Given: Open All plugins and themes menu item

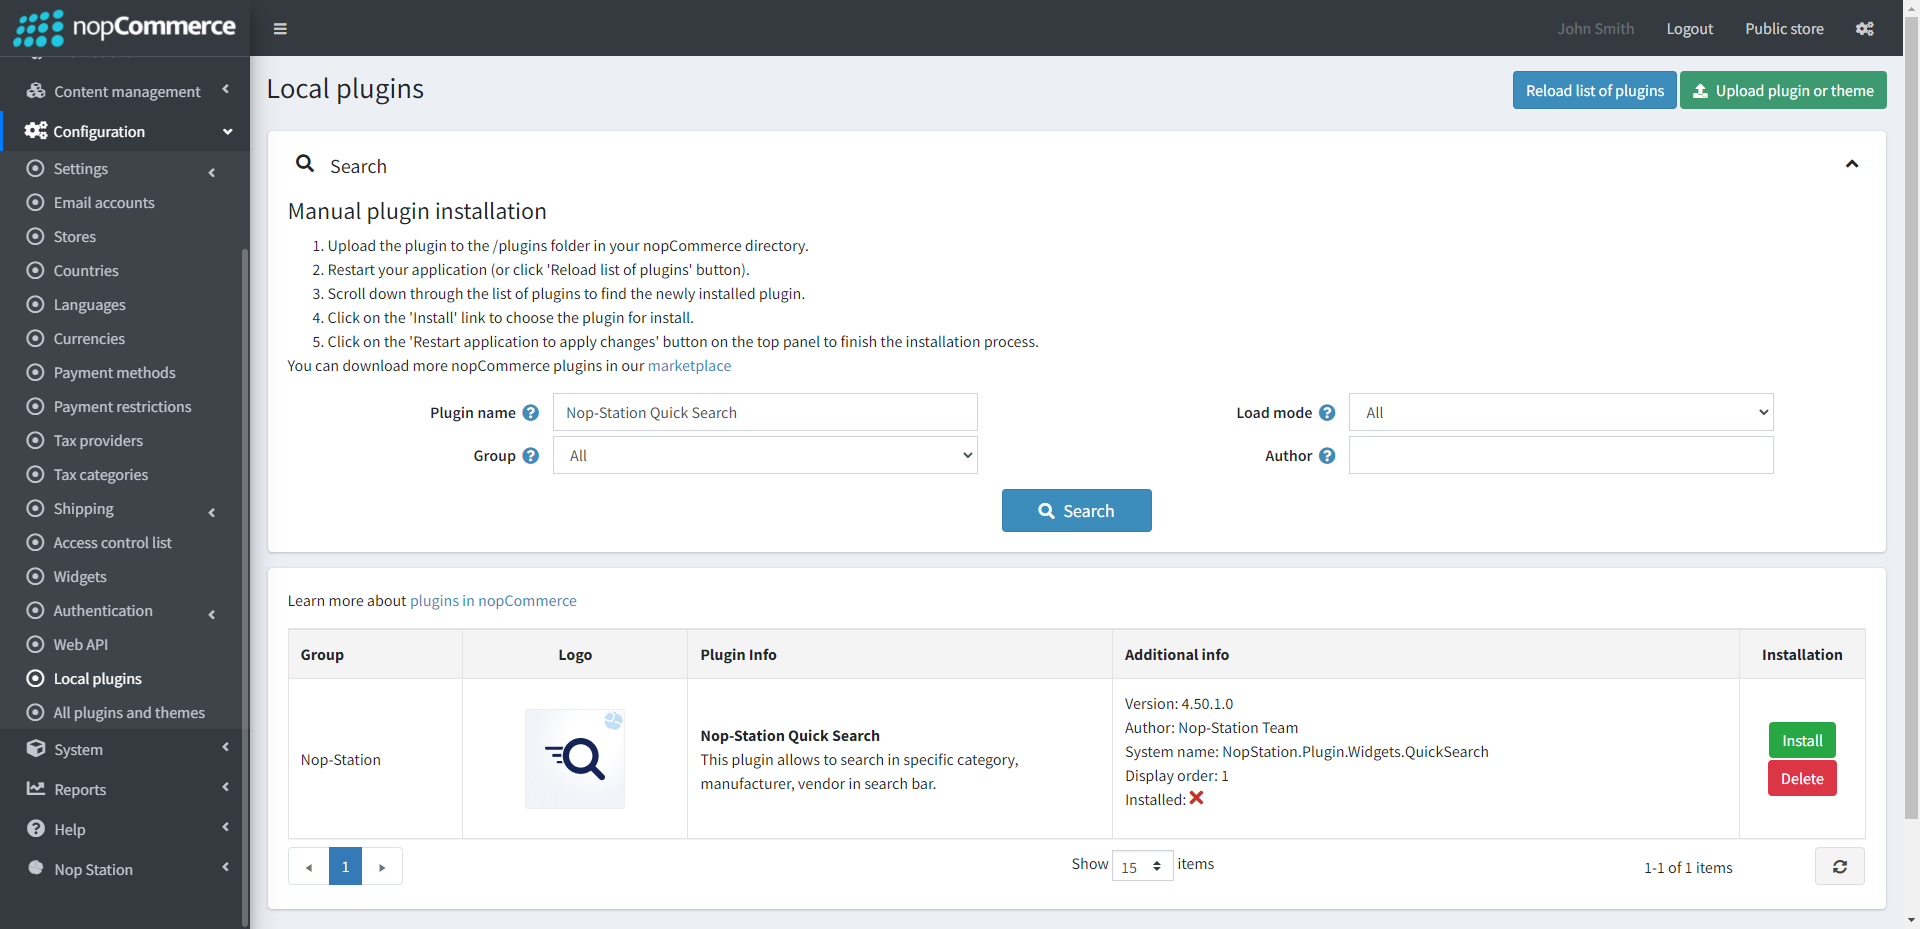Looking at the screenshot, I should tap(129, 713).
